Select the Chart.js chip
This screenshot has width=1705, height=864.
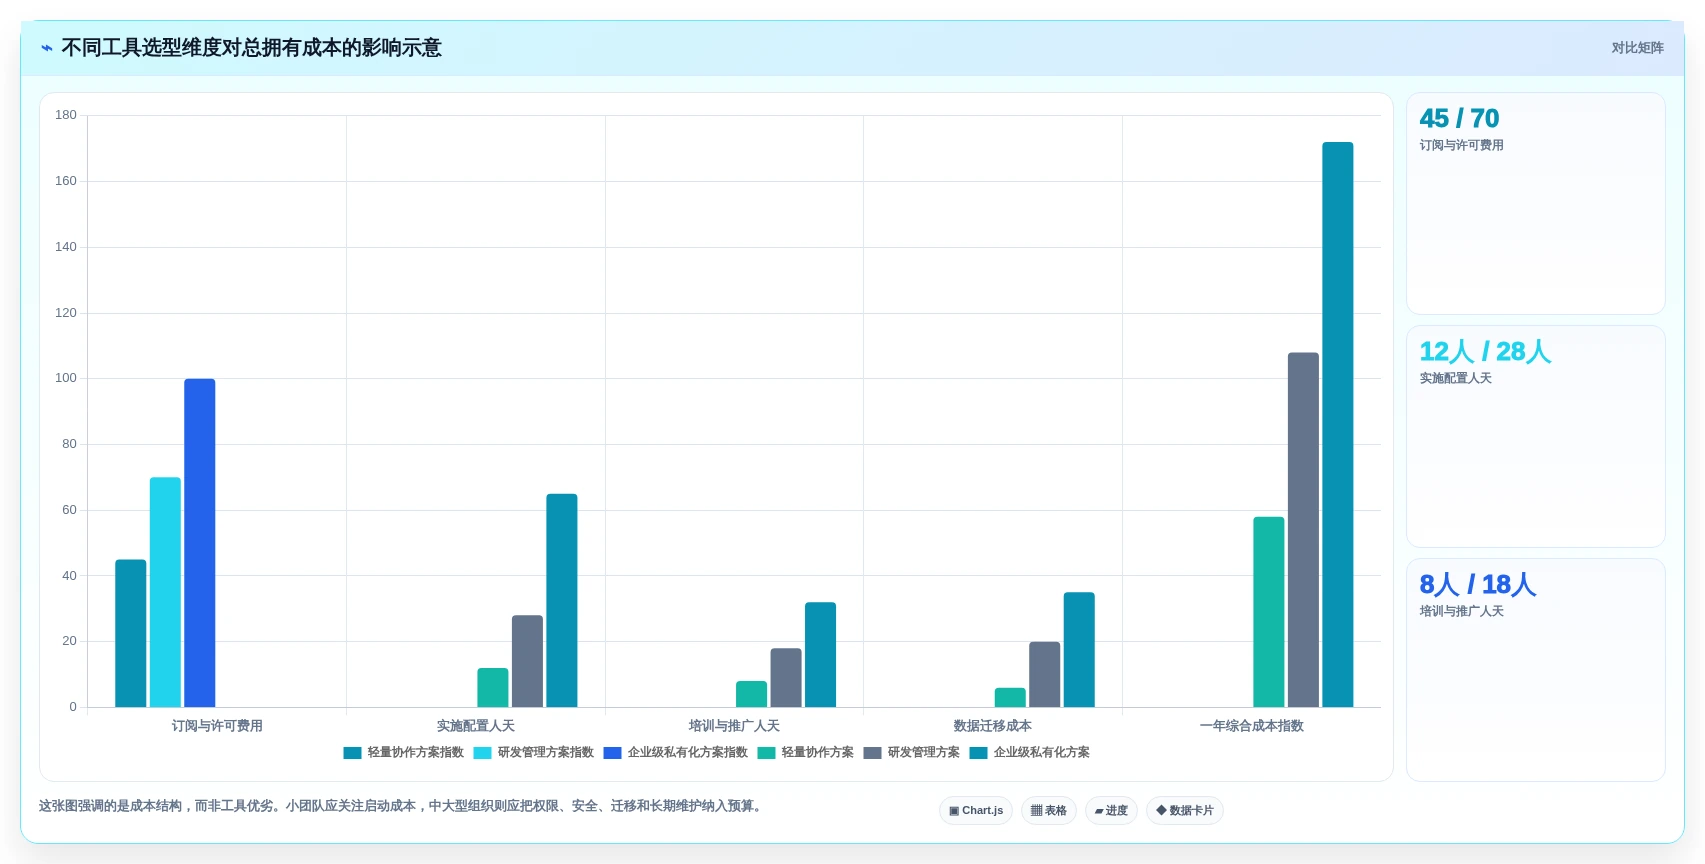(976, 811)
